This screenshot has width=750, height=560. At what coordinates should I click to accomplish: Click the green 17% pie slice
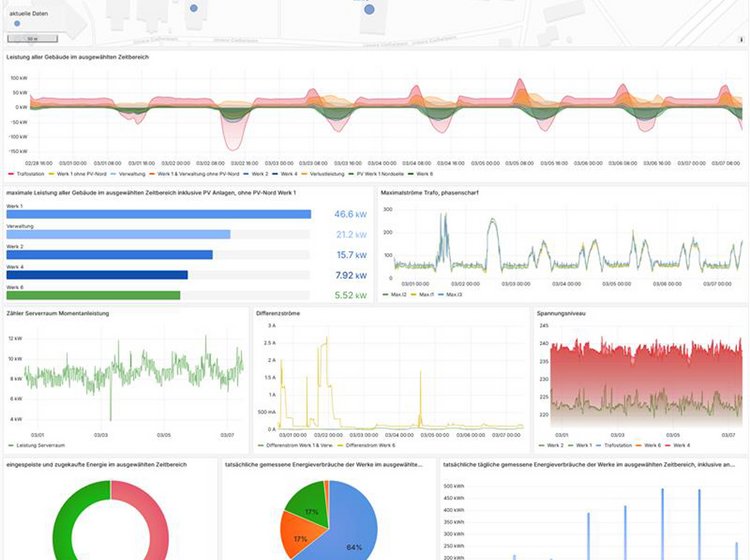tap(309, 504)
